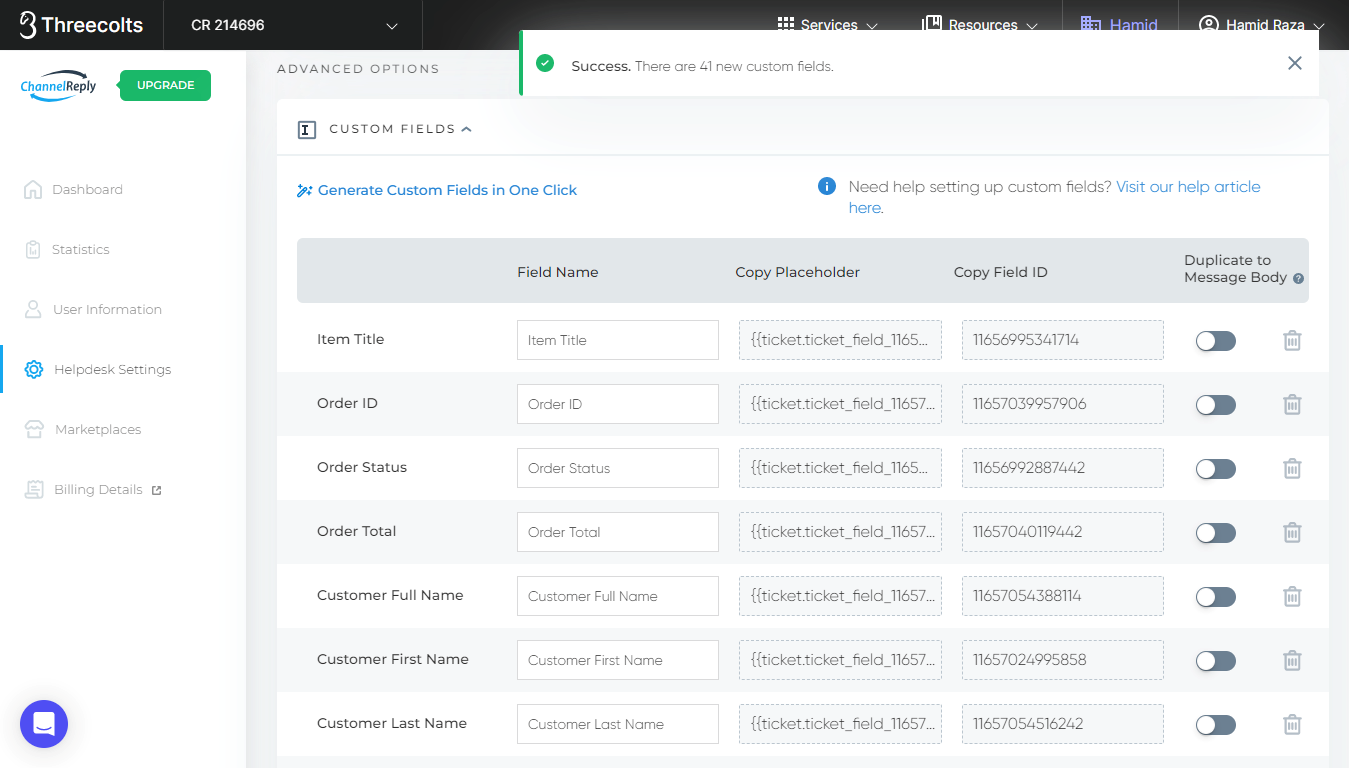This screenshot has height=768, width=1349.
Task: Open the CR 214696 account dropdown
Action: click(x=293, y=25)
